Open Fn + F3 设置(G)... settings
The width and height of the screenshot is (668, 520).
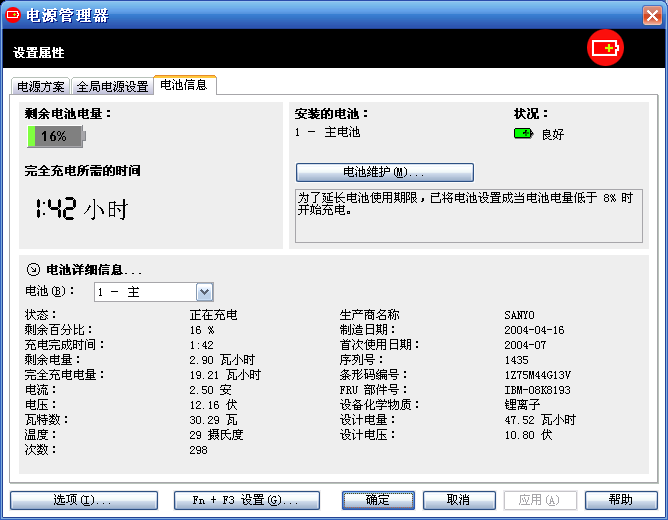click(x=246, y=499)
